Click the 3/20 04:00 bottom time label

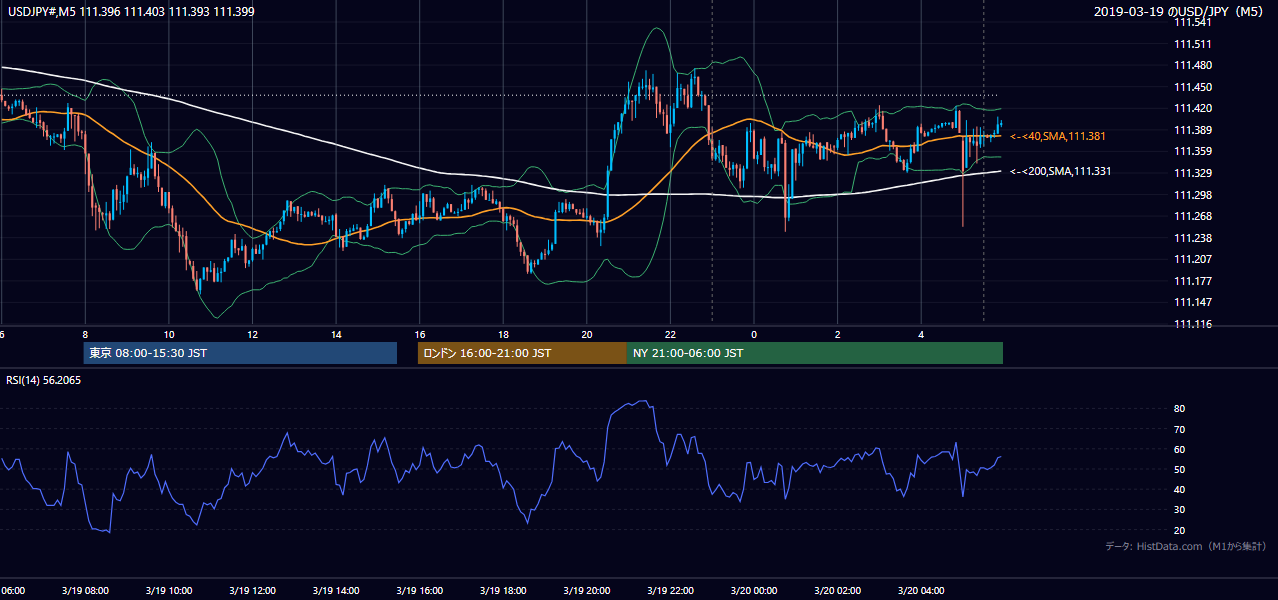(921, 591)
